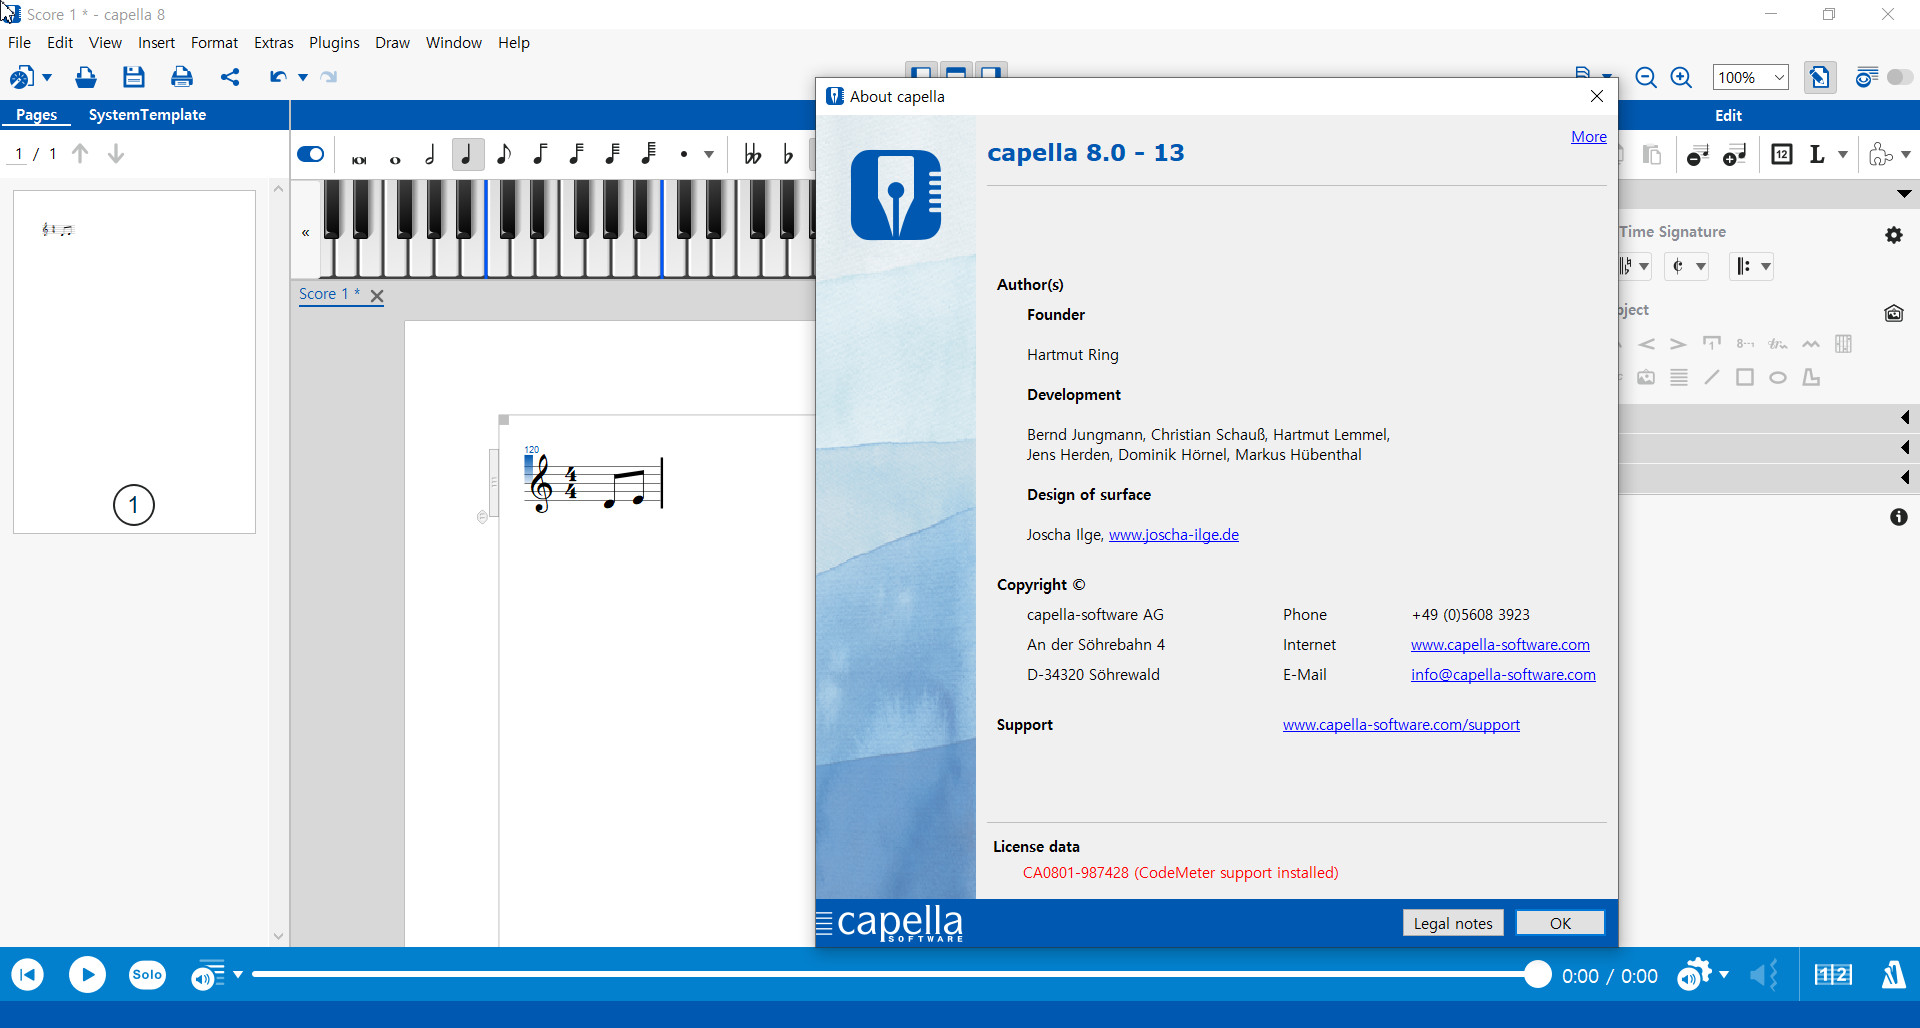
Task: Select the 128th note value
Action: pyautogui.click(x=648, y=154)
